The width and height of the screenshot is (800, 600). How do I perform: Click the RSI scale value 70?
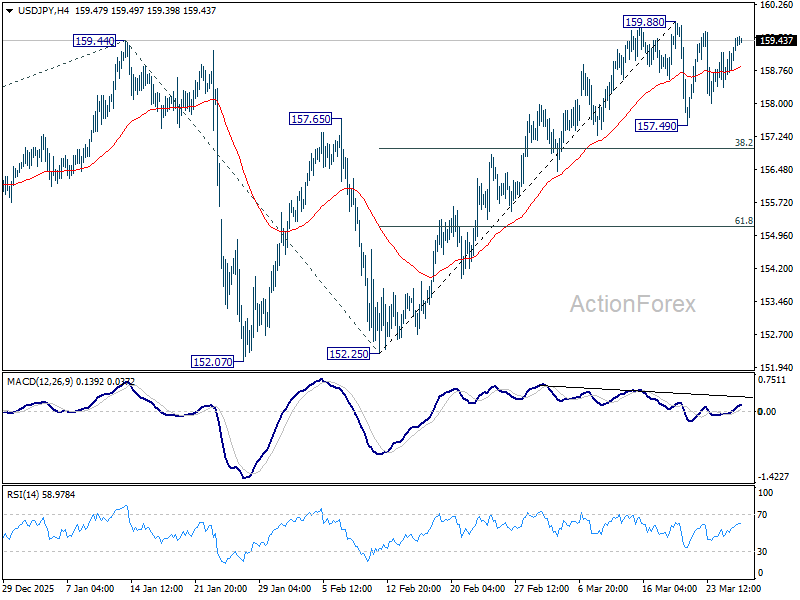(762, 515)
